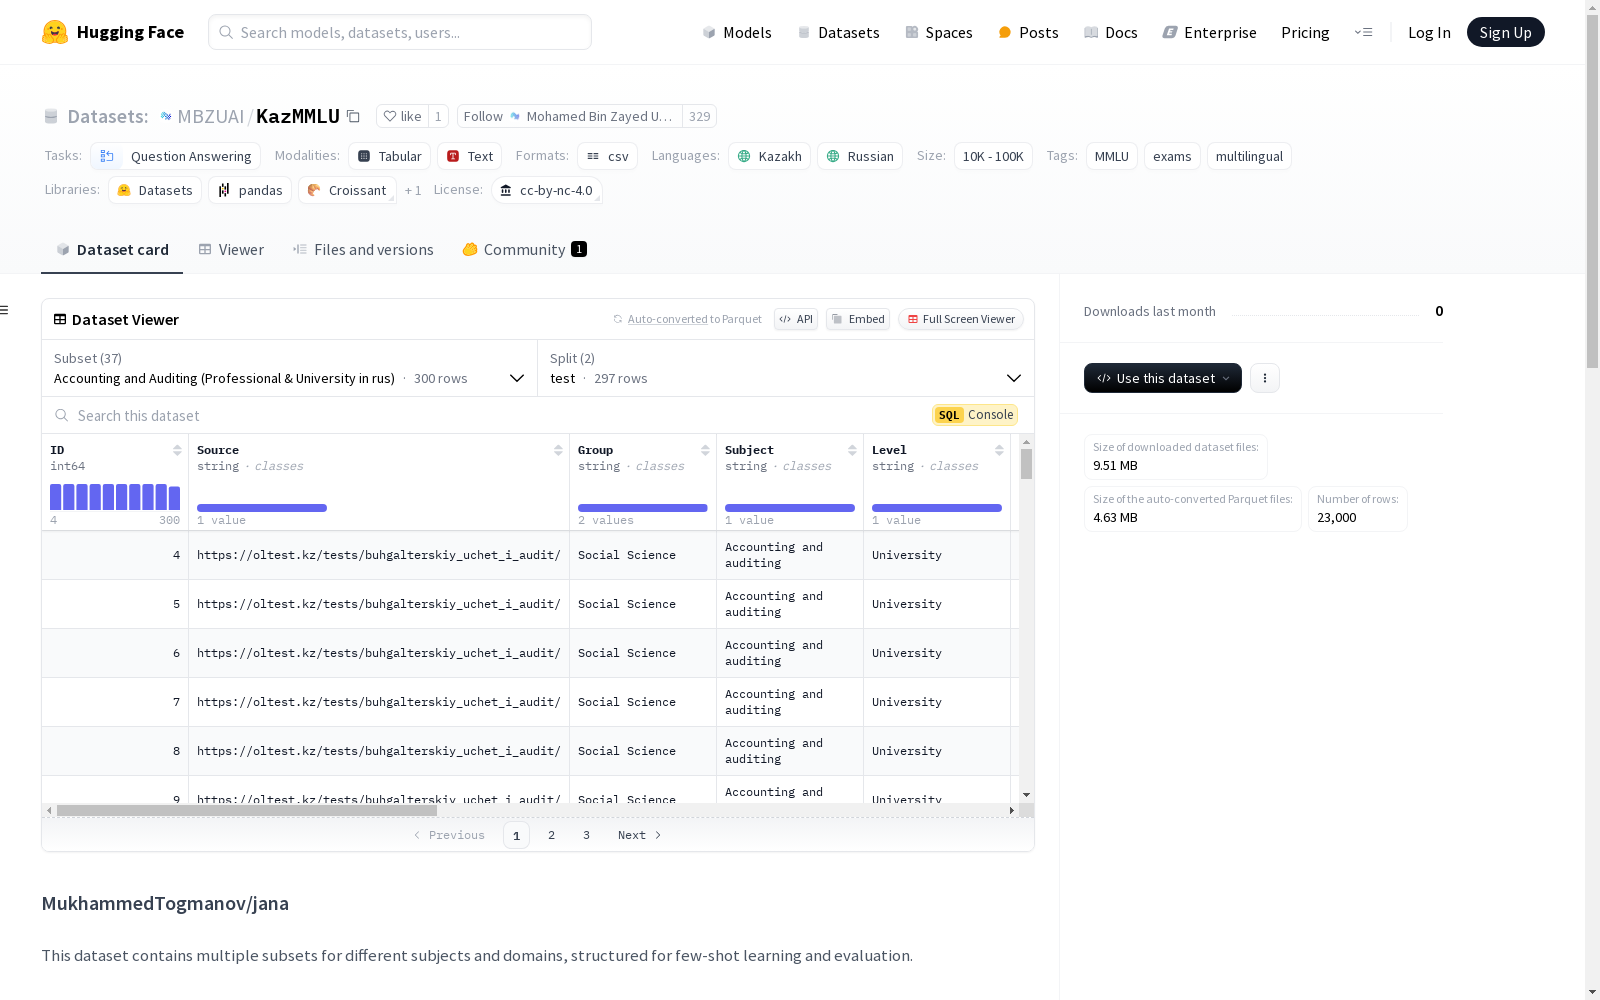Open the Viewer tab

coord(231,250)
